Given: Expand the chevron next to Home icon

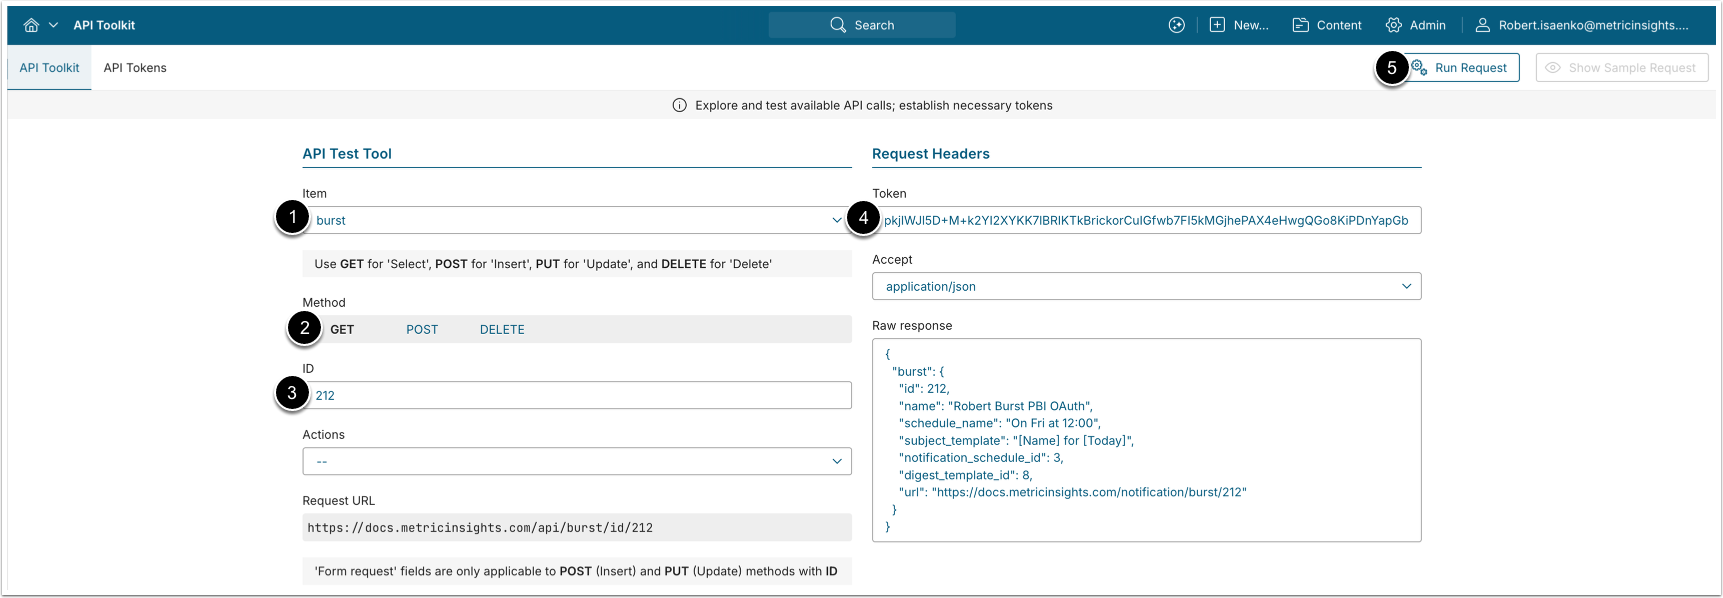Looking at the screenshot, I should pos(54,25).
